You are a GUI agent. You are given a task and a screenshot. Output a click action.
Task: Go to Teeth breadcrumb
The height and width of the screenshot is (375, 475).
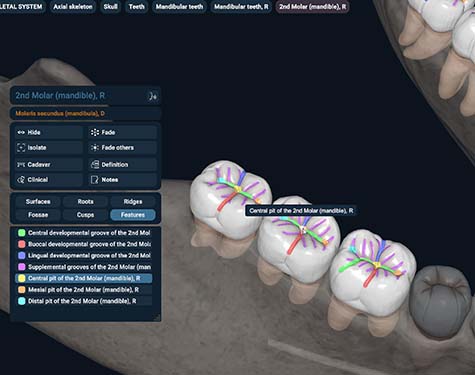pyautogui.click(x=137, y=7)
